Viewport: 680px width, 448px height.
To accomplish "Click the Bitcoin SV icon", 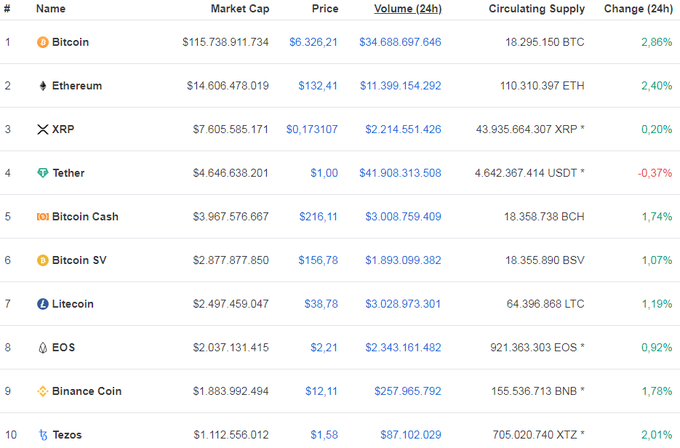I will 42,260.
